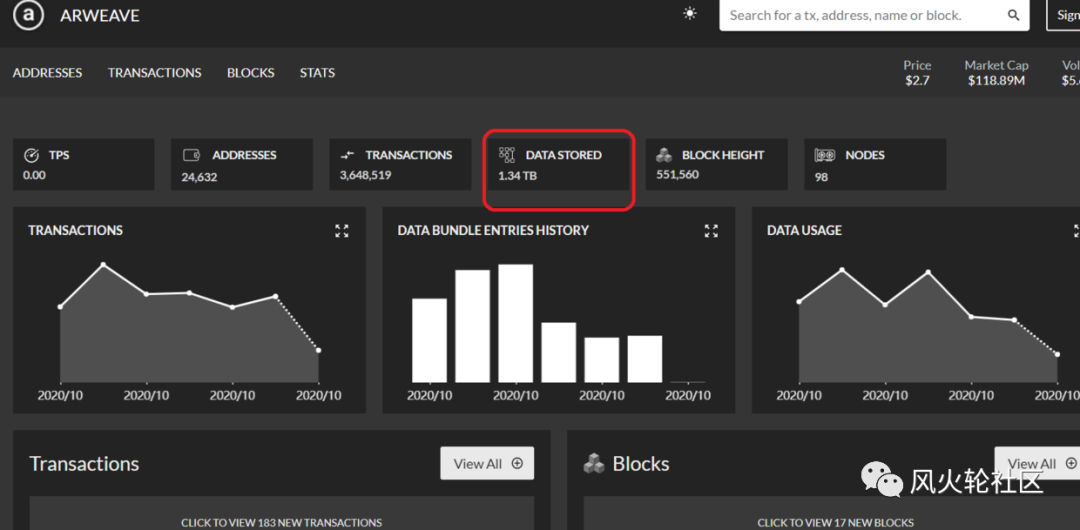Click the TPS gauge icon
Screen dimensions: 1080x530
[x=32, y=155]
